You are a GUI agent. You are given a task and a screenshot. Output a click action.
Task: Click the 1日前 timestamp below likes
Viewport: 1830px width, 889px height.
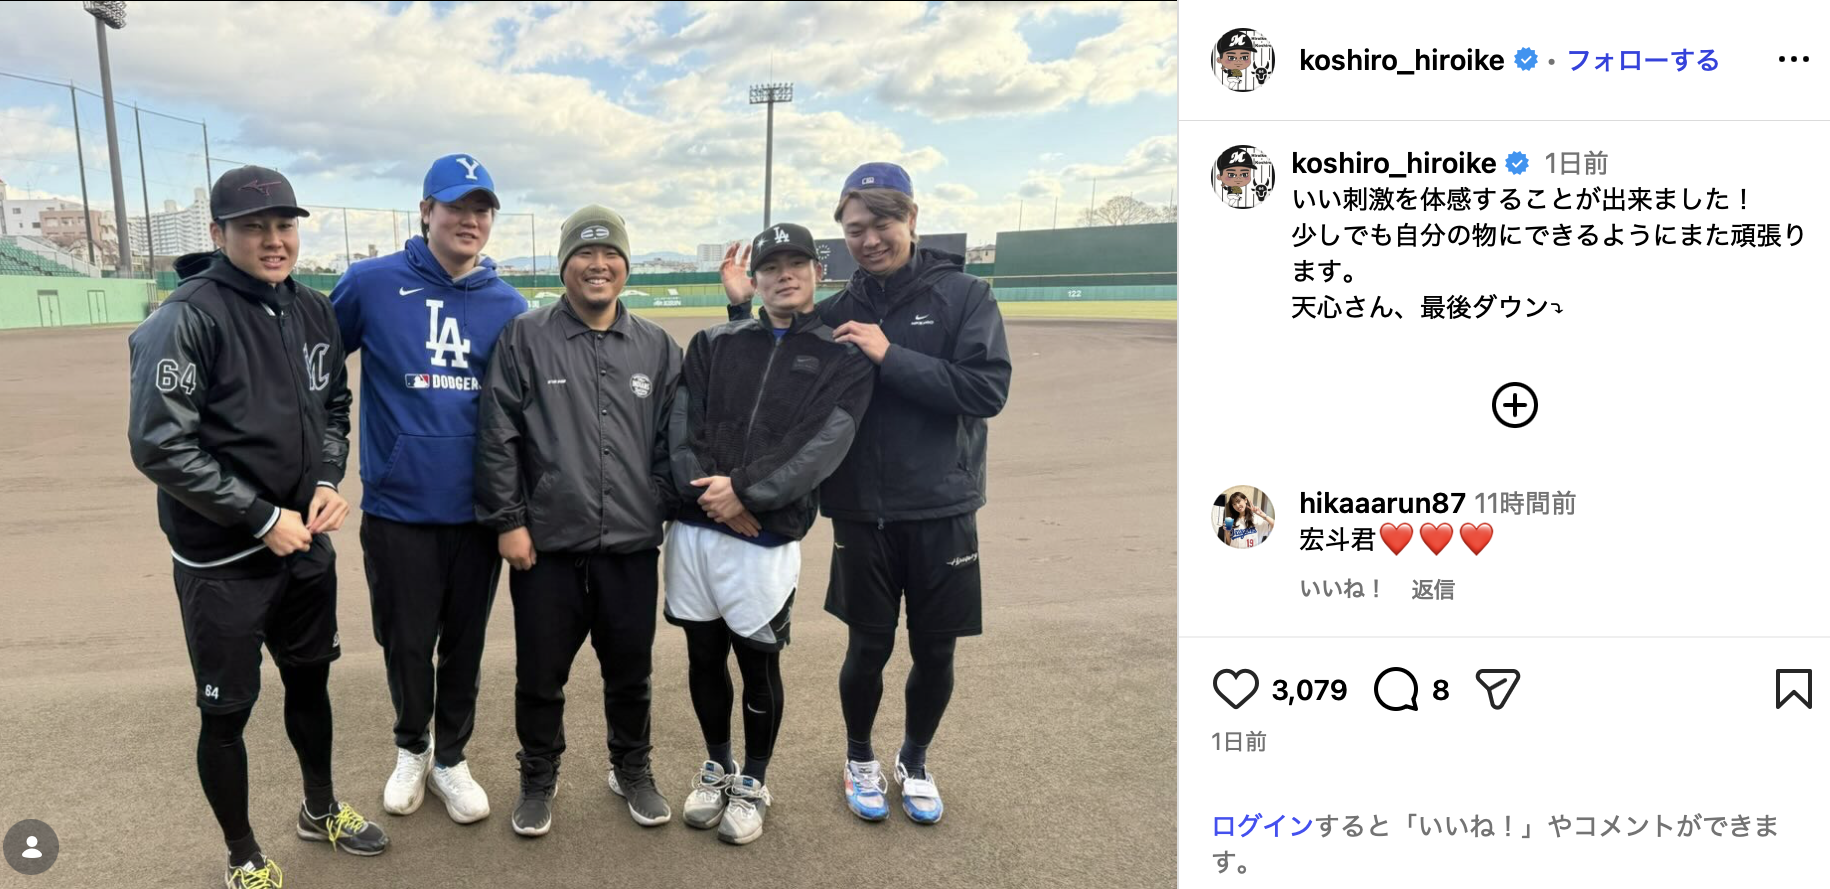1239,741
